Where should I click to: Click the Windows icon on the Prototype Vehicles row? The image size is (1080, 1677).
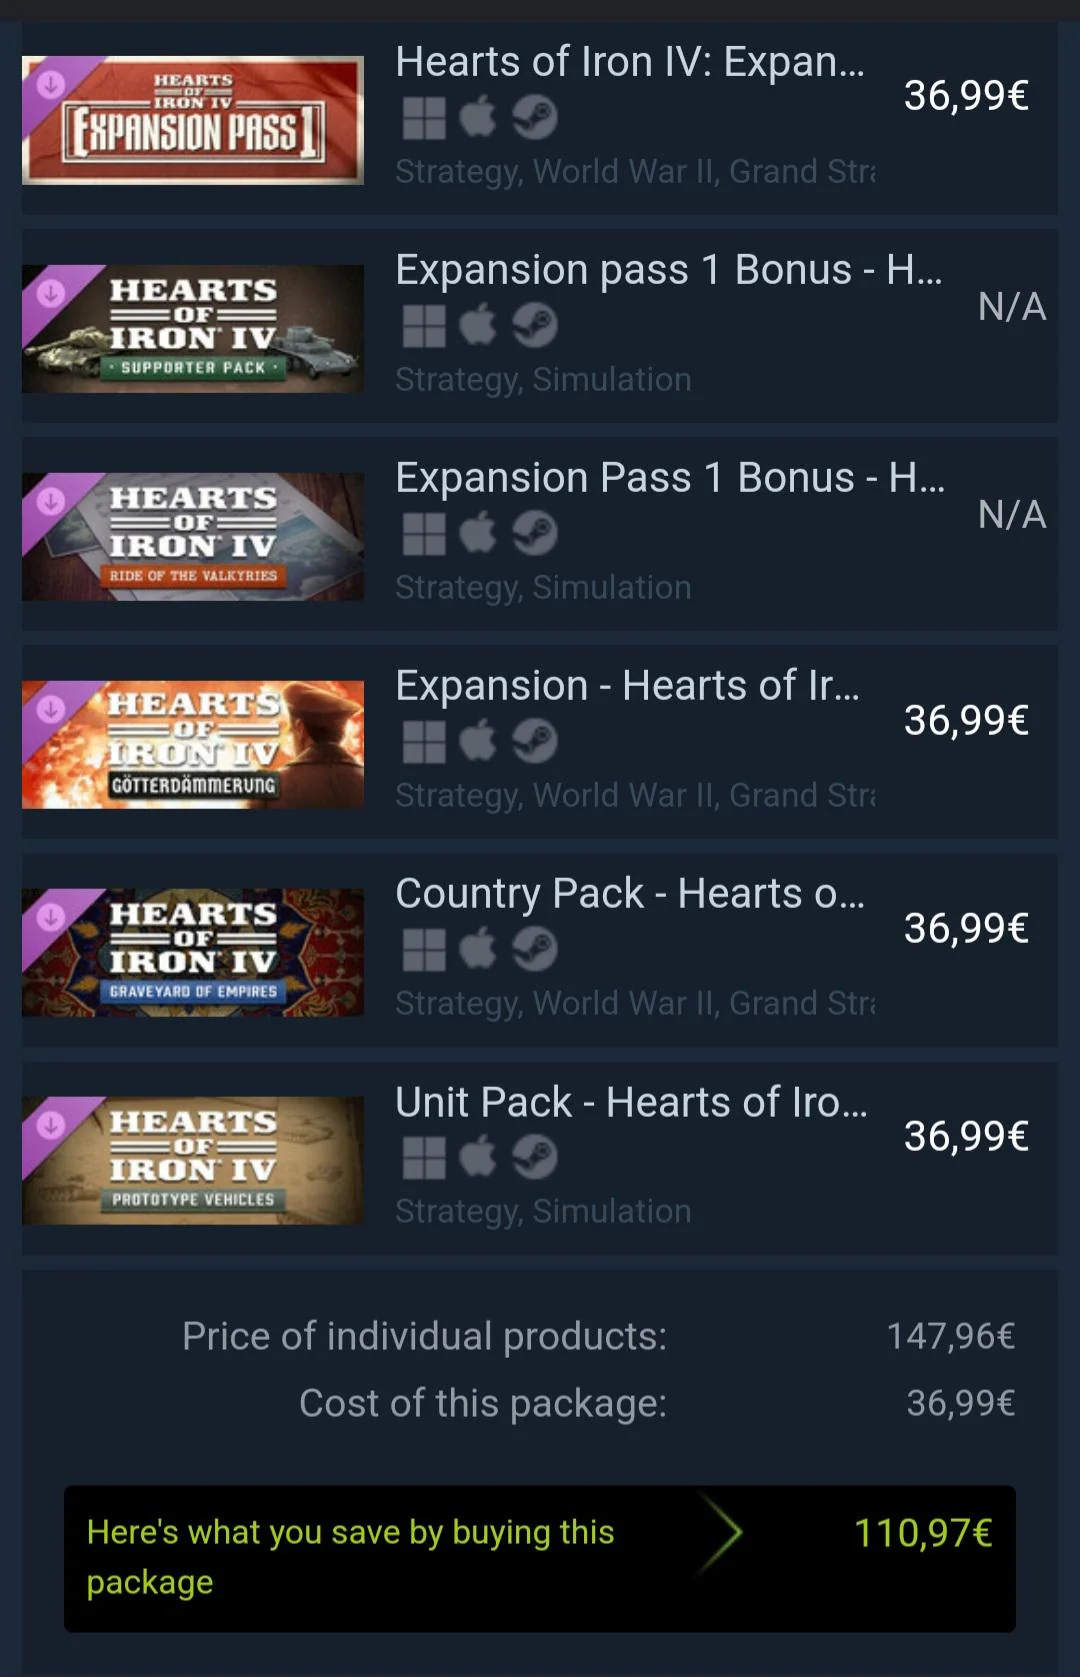(x=424, y=1157)
